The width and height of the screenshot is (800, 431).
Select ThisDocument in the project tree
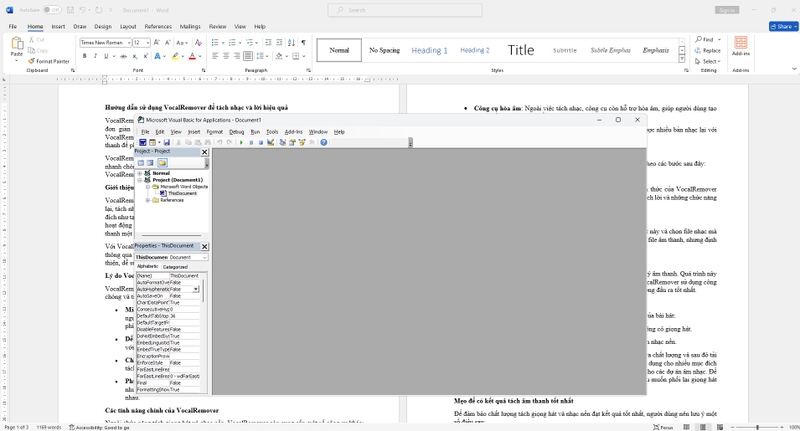(182, 193)
